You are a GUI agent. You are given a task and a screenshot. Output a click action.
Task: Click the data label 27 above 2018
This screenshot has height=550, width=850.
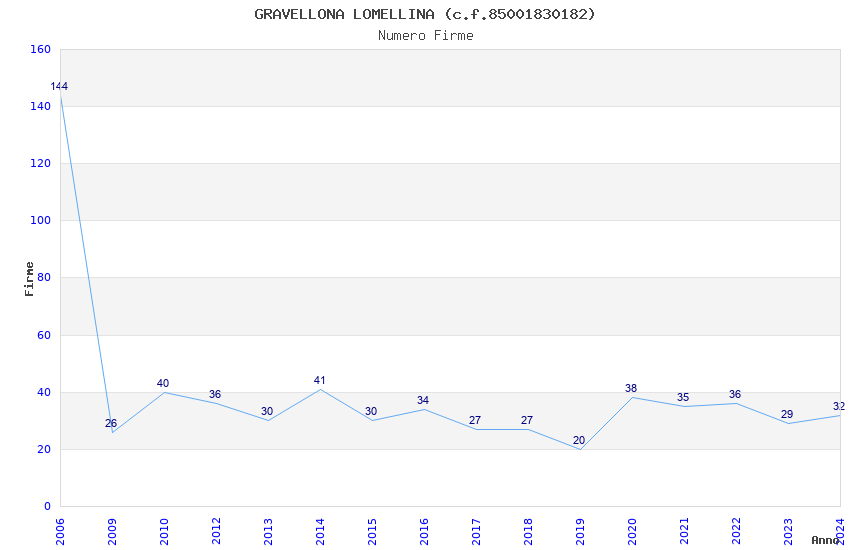(527, 420)
